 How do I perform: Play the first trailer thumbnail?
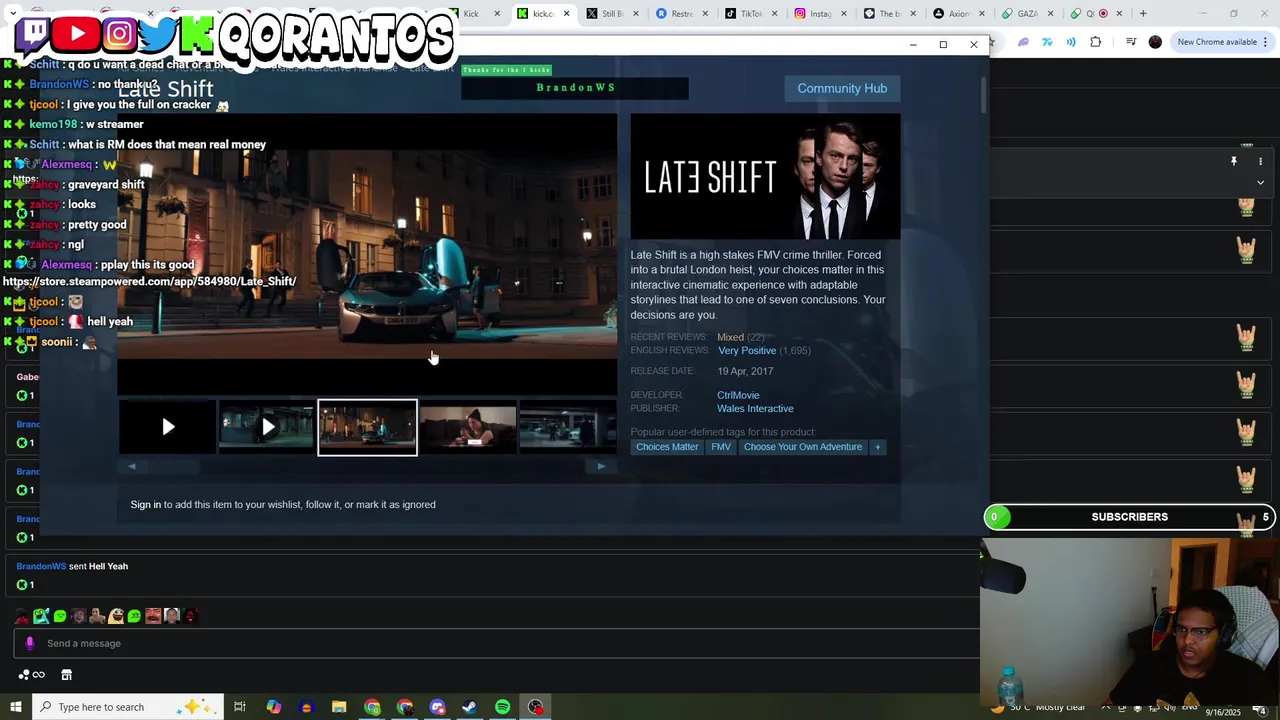click(168, 428)
